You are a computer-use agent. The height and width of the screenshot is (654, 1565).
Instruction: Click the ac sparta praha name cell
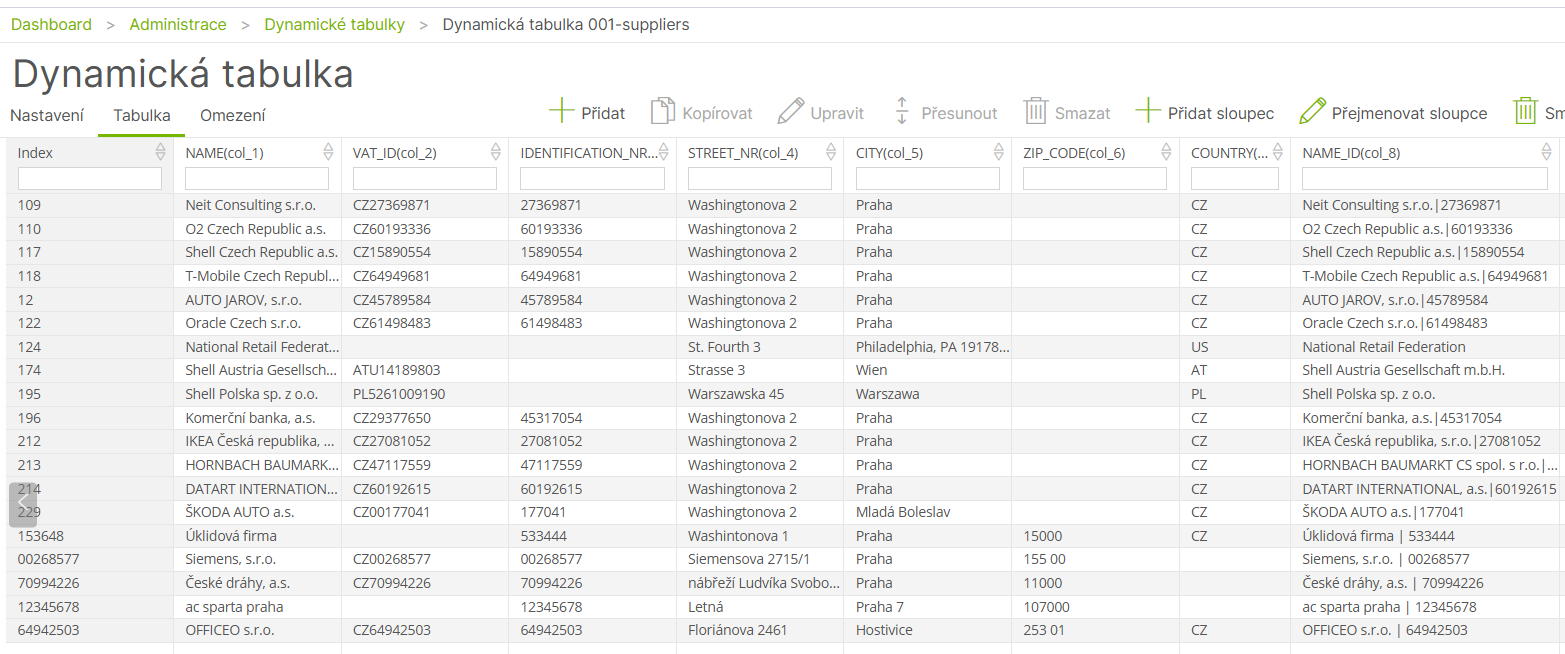258,607
